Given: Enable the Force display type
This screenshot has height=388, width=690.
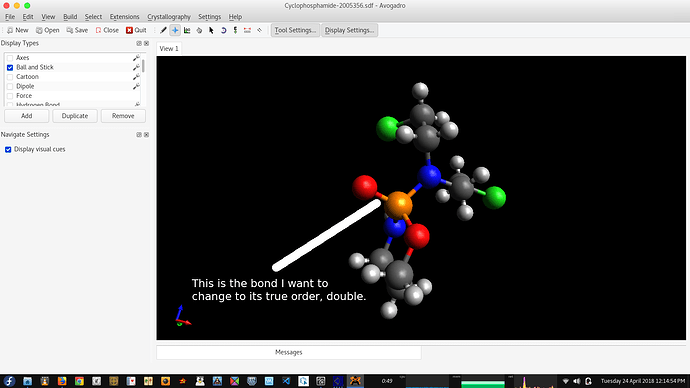Looking at the screenshot, I should [10, 96].
